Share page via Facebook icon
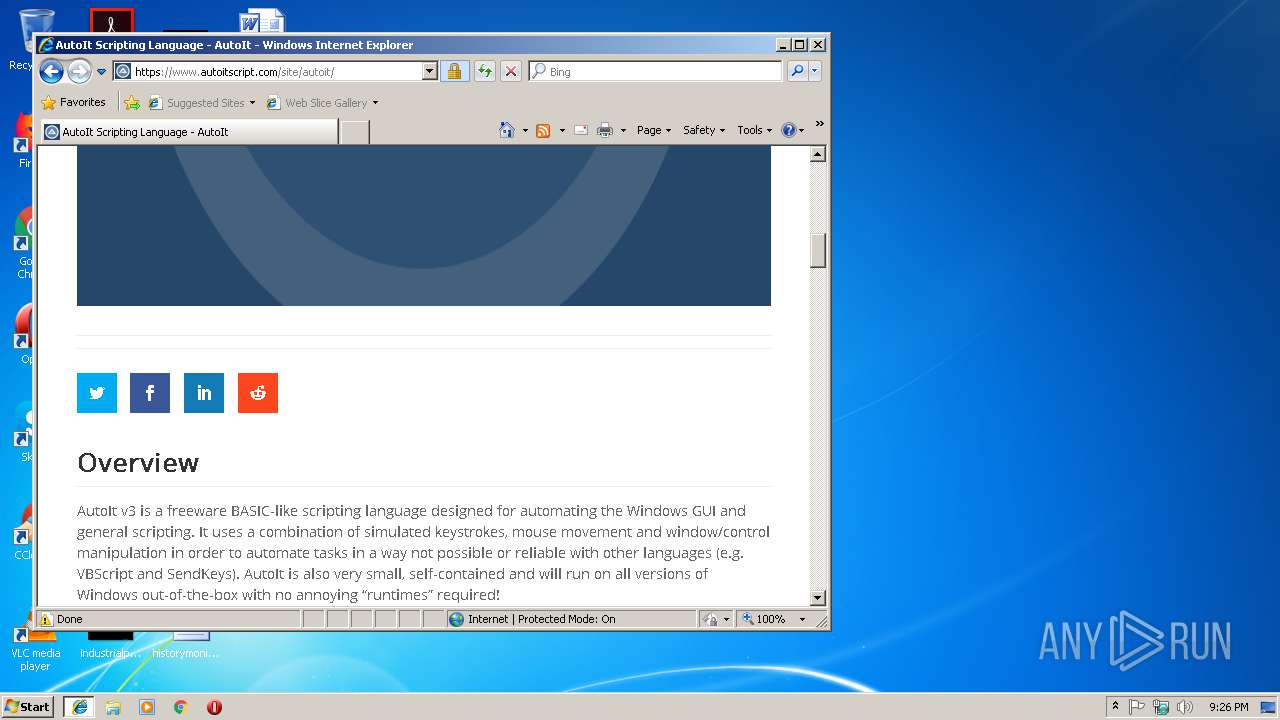This screenshot has height=720, width=1280. click(150, 393)
